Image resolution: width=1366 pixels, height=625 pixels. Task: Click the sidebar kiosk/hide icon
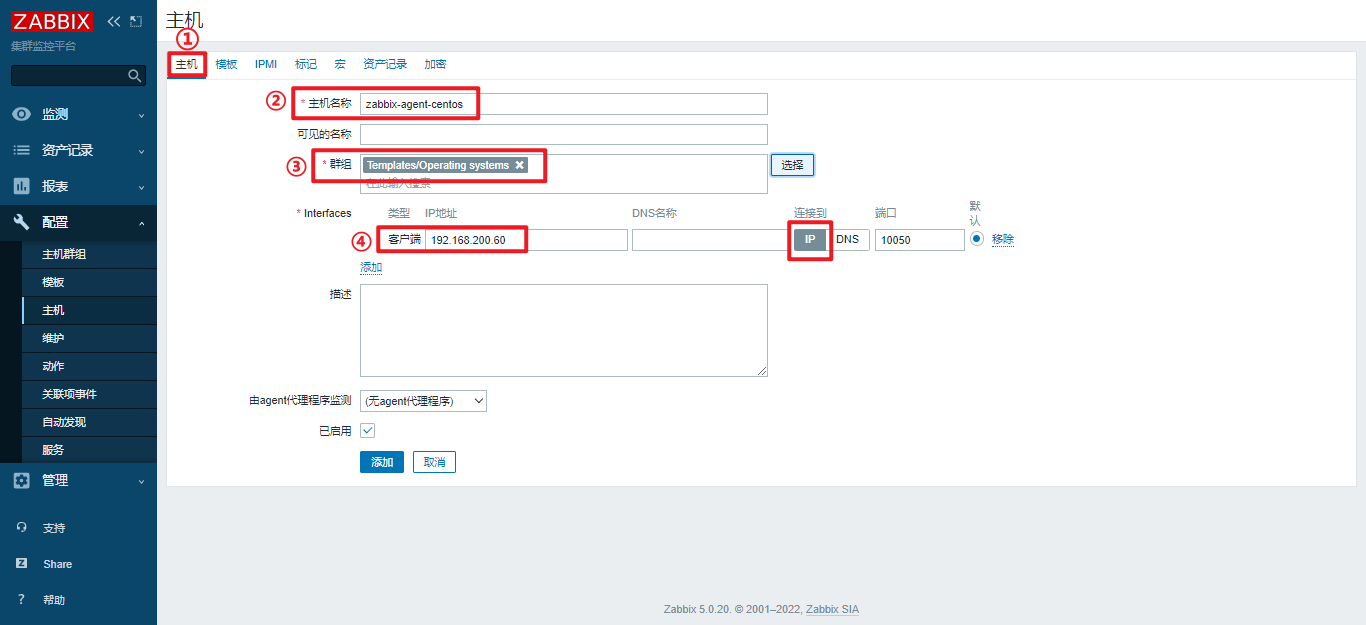pyautogui.click(x=136, y=21)
